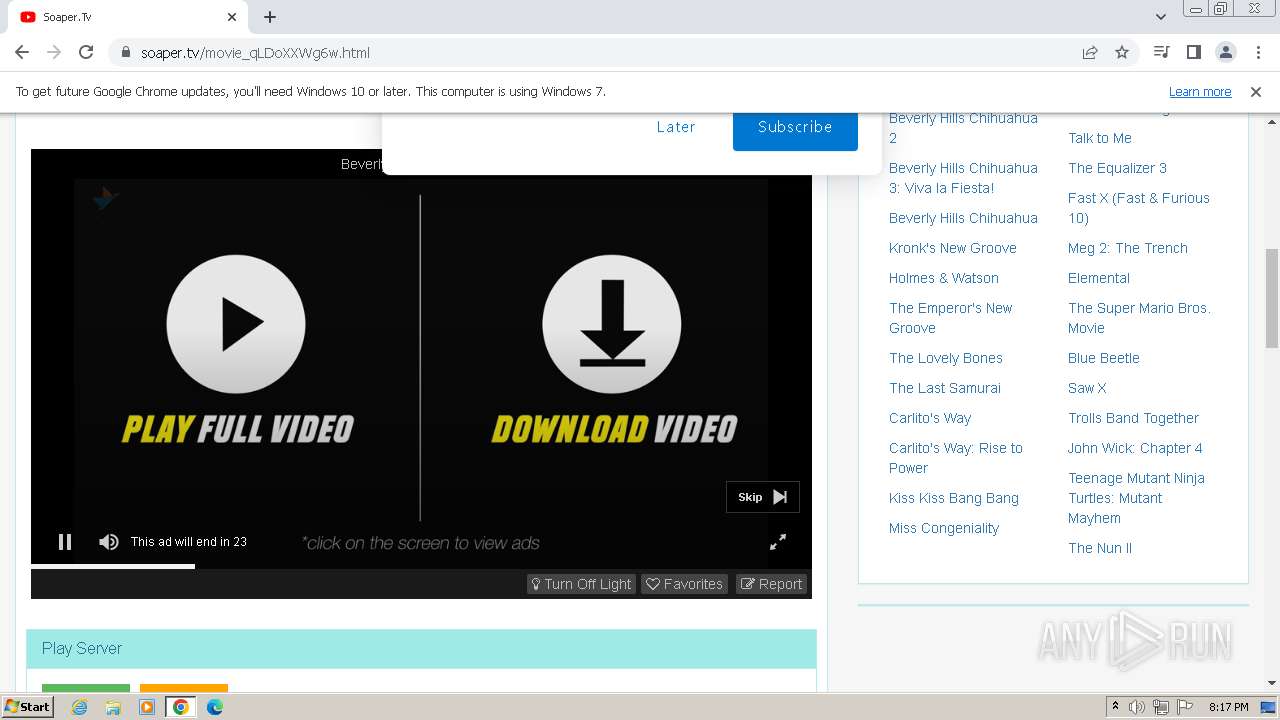Screen dimensions: 1280x720
Task: Open Beverly Hills Chihuahua 2 link
Action: point(963,128)
